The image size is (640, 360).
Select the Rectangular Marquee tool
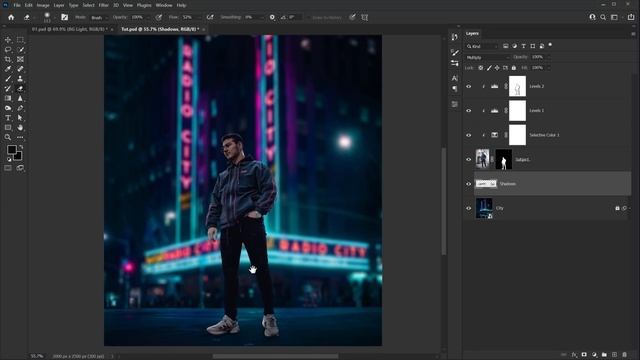[x=20, y=40]
